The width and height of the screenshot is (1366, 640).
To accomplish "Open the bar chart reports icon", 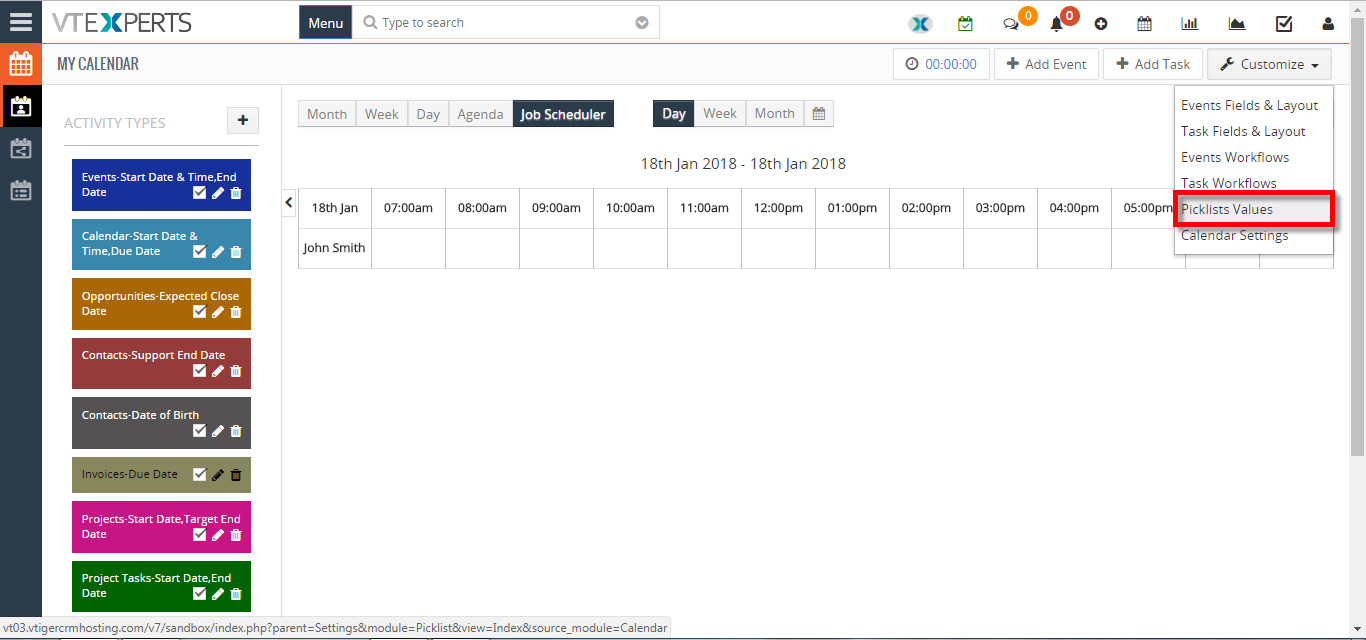I will click(1190, 23).
